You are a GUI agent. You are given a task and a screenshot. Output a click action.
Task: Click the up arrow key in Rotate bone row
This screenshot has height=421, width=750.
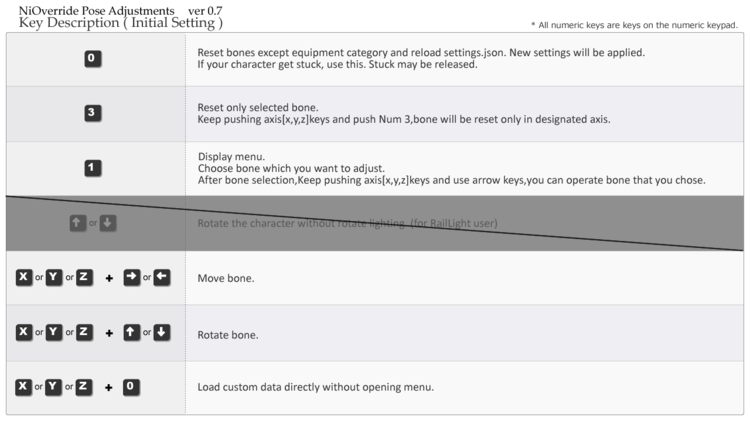click(132, 332)
